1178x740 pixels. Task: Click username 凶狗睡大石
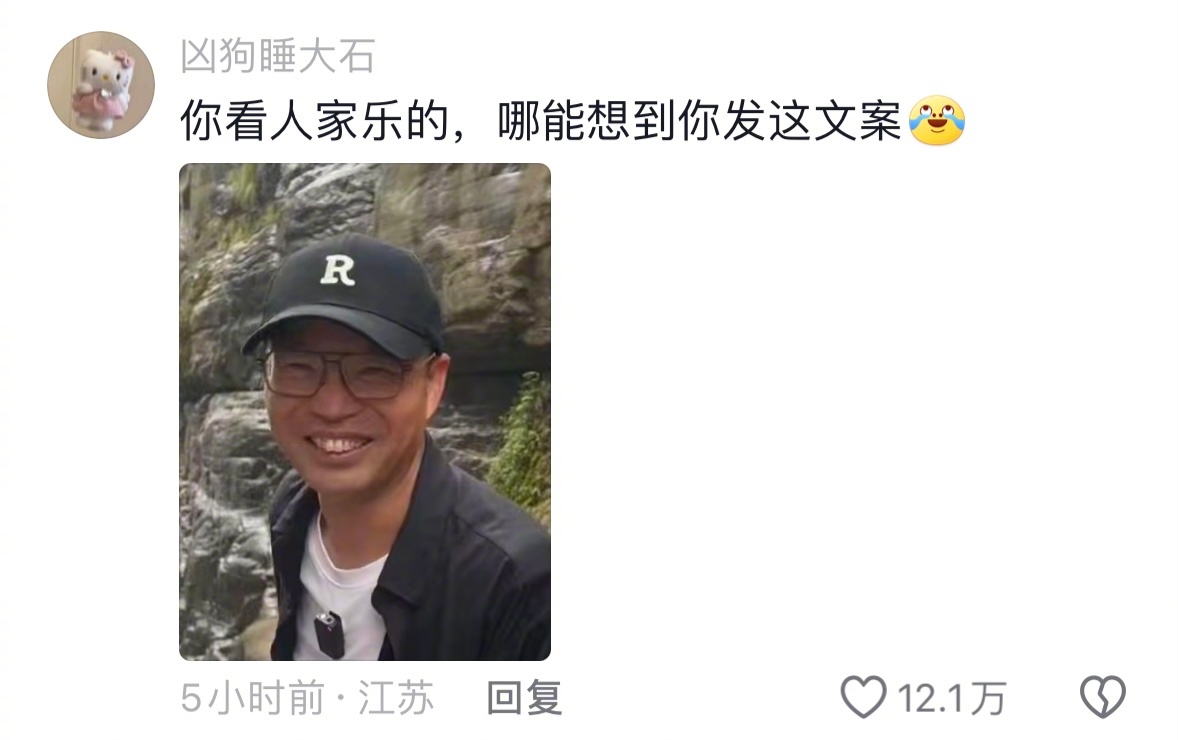[x=278, y=56]
